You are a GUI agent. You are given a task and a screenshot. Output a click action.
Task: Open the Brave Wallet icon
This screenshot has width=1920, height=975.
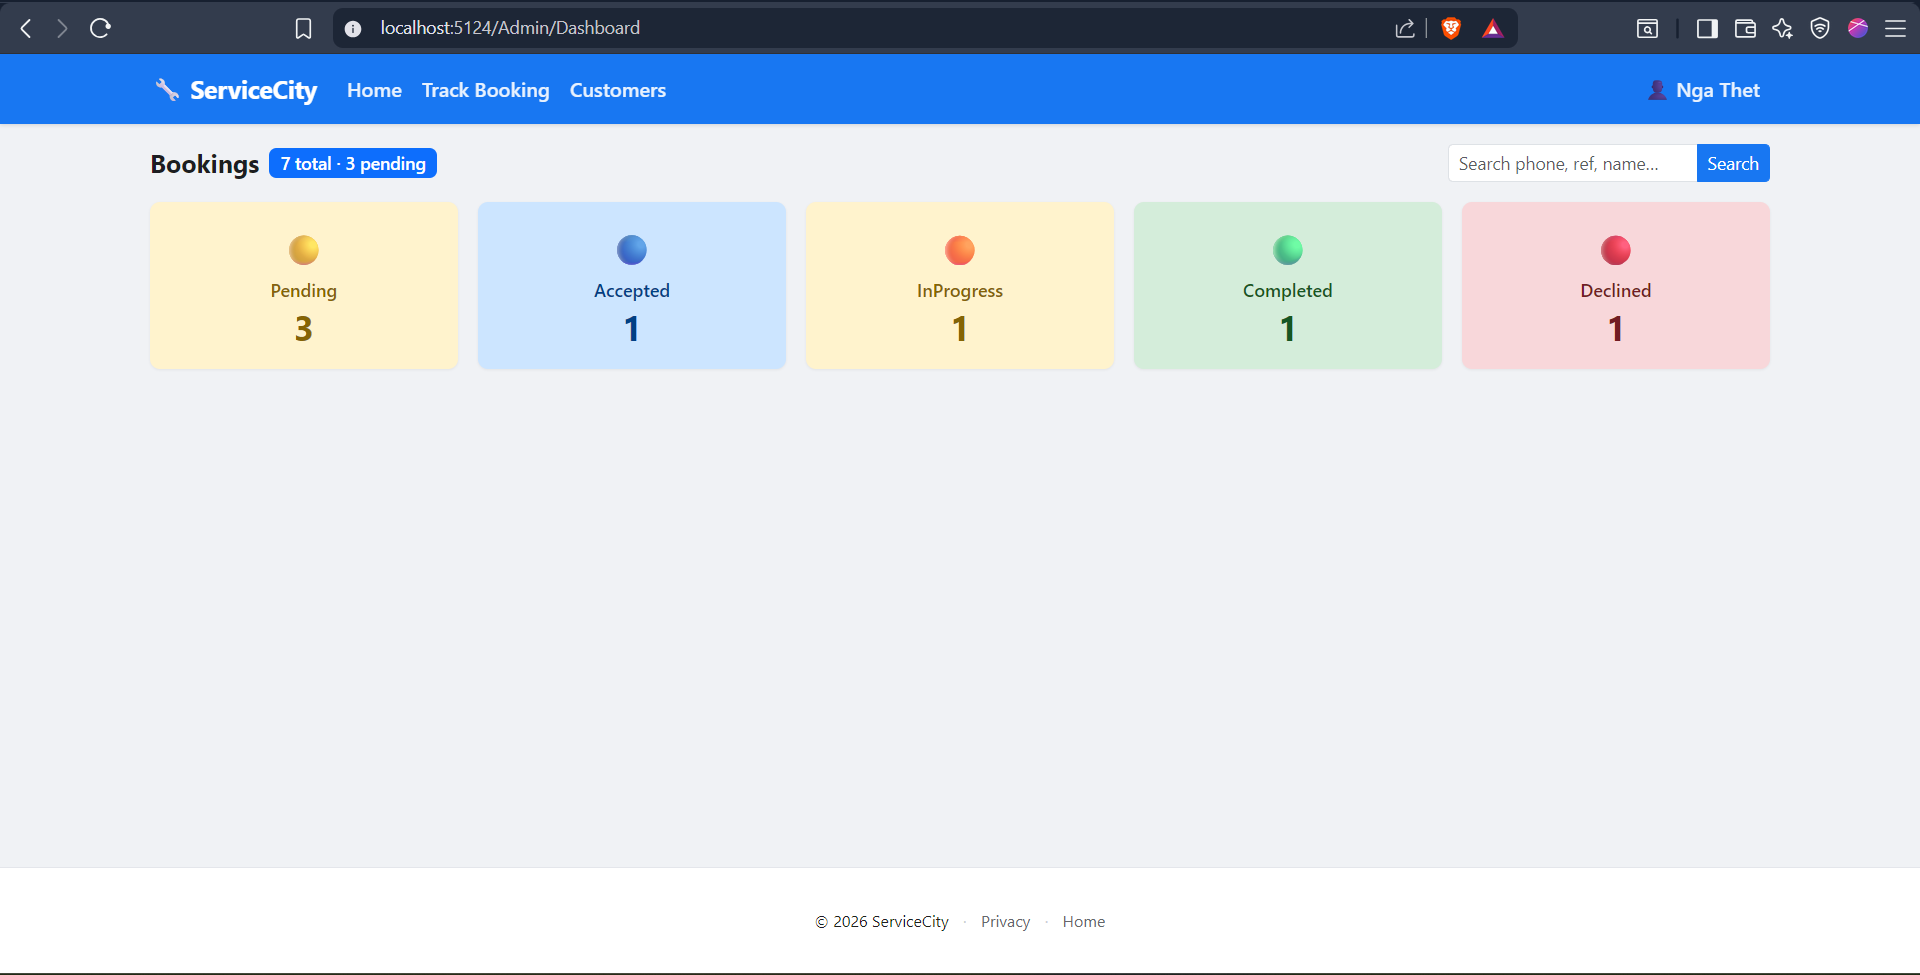point(1745,28)
